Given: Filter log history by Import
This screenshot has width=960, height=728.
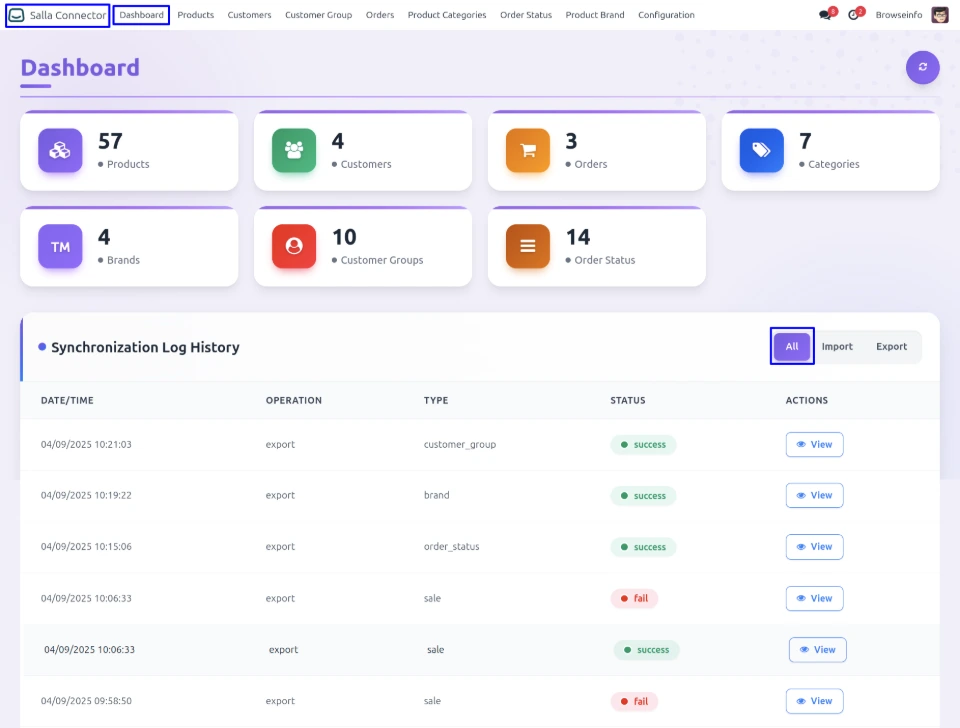Looking at the screenshot, I should pyautogui.click(x=837, y=347).
